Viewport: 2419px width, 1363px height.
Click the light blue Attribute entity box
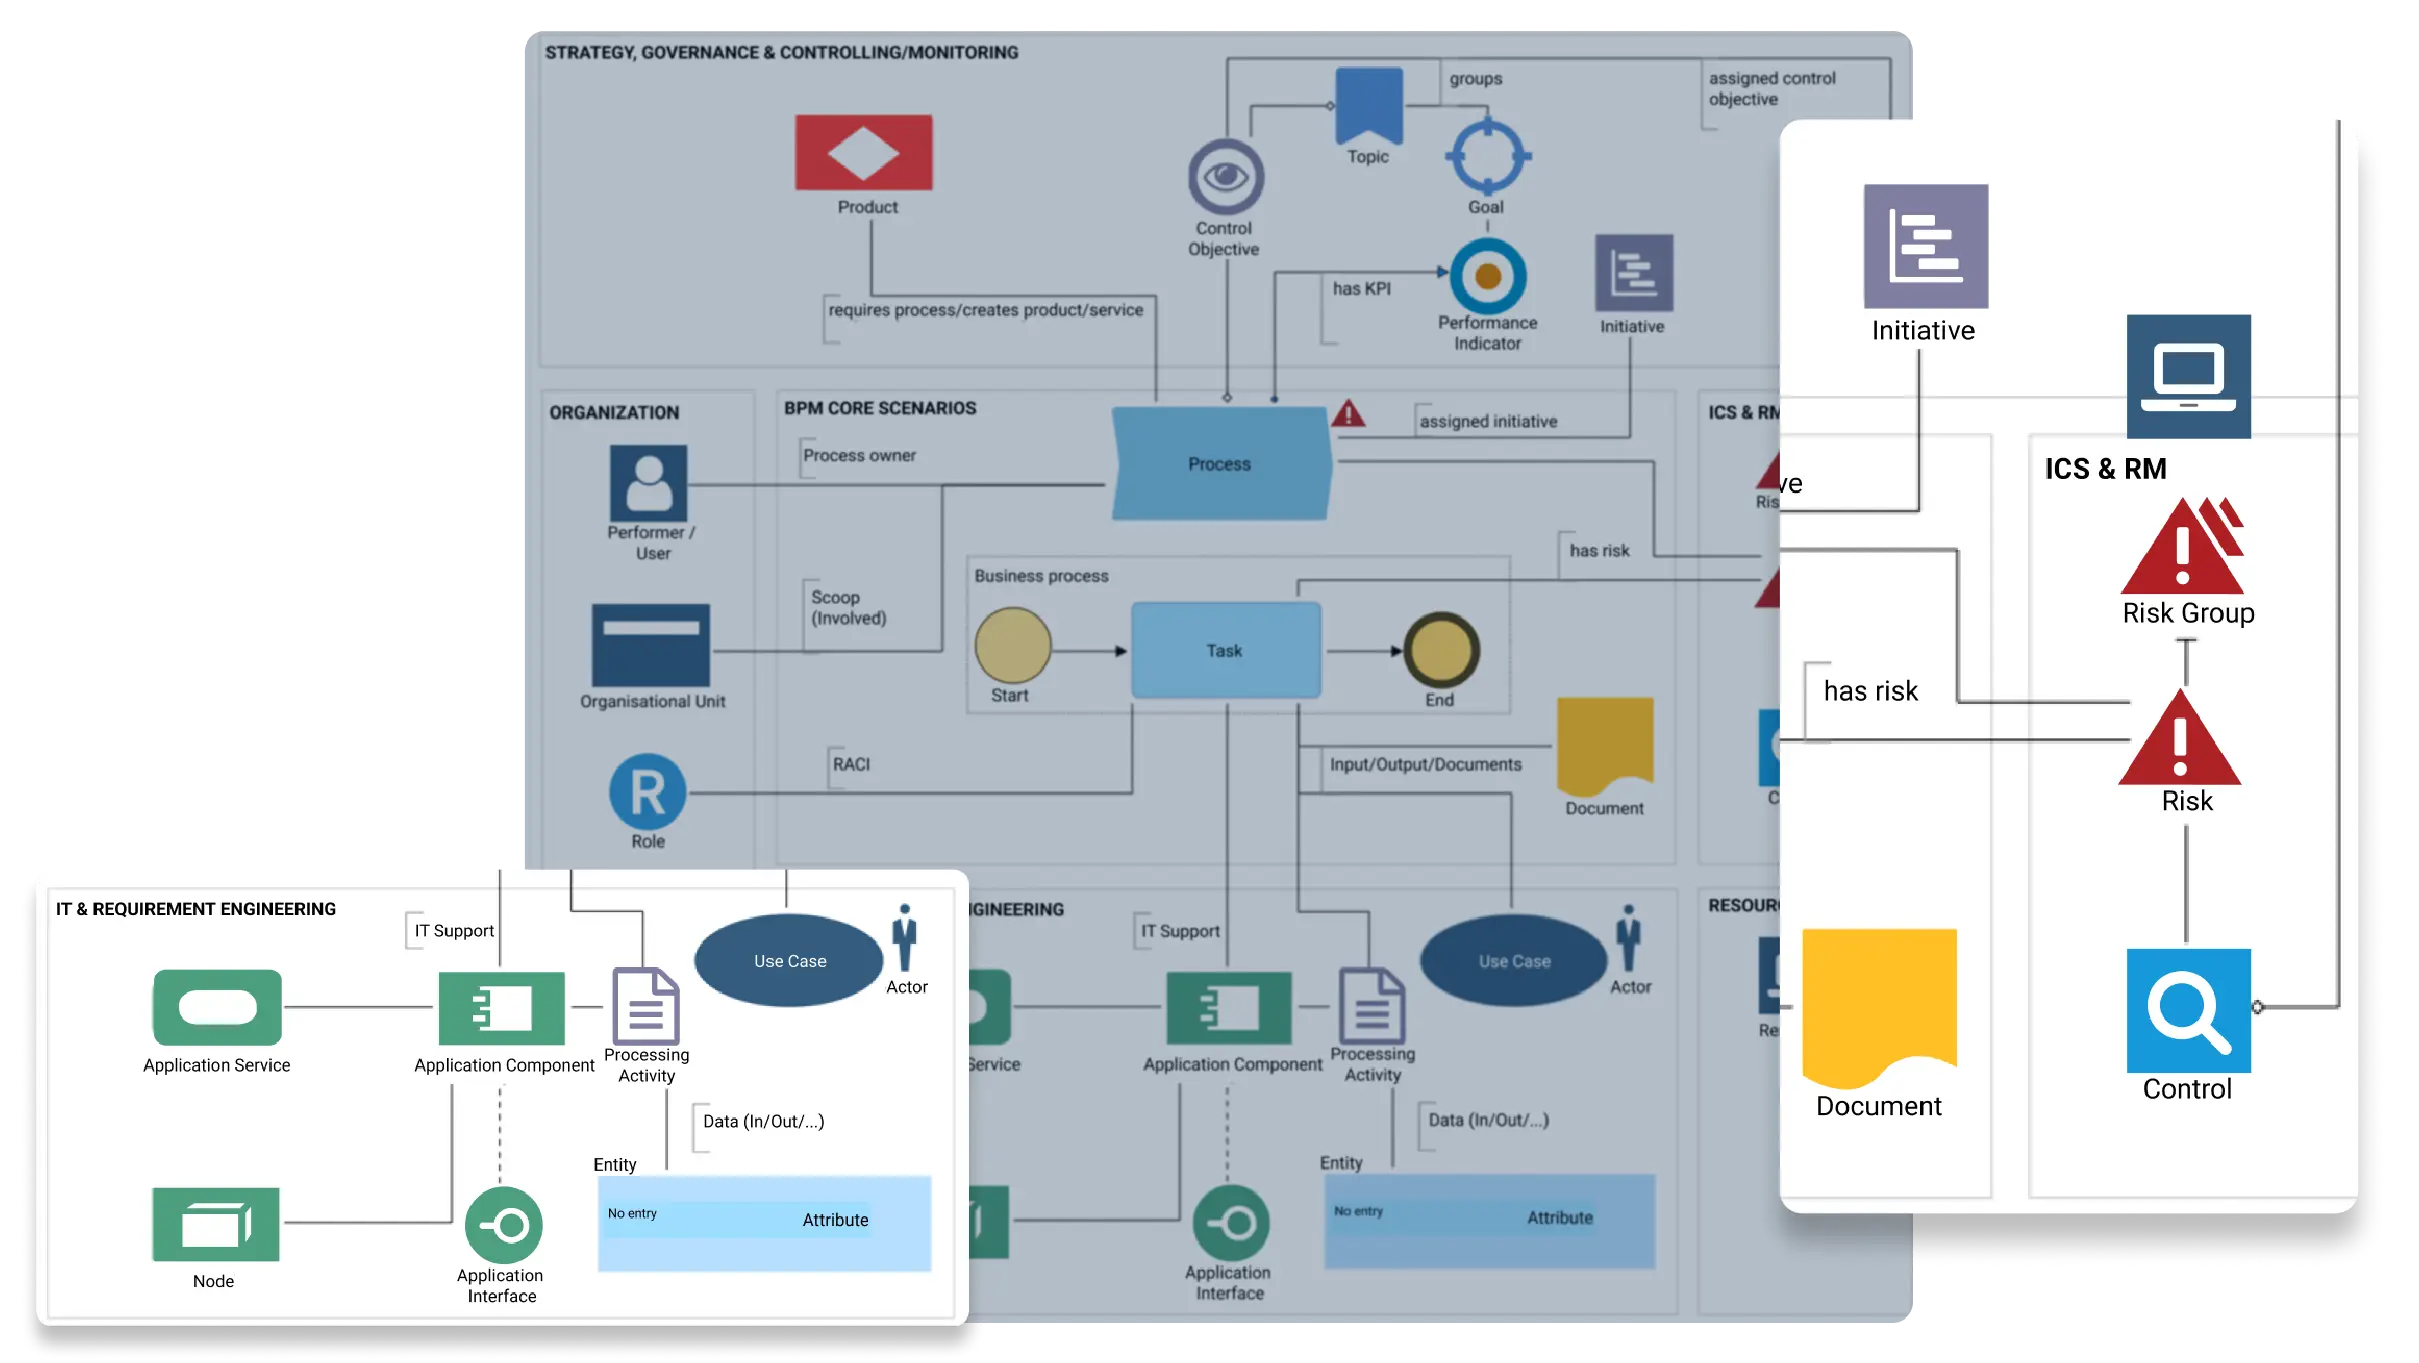(764, 1223)
